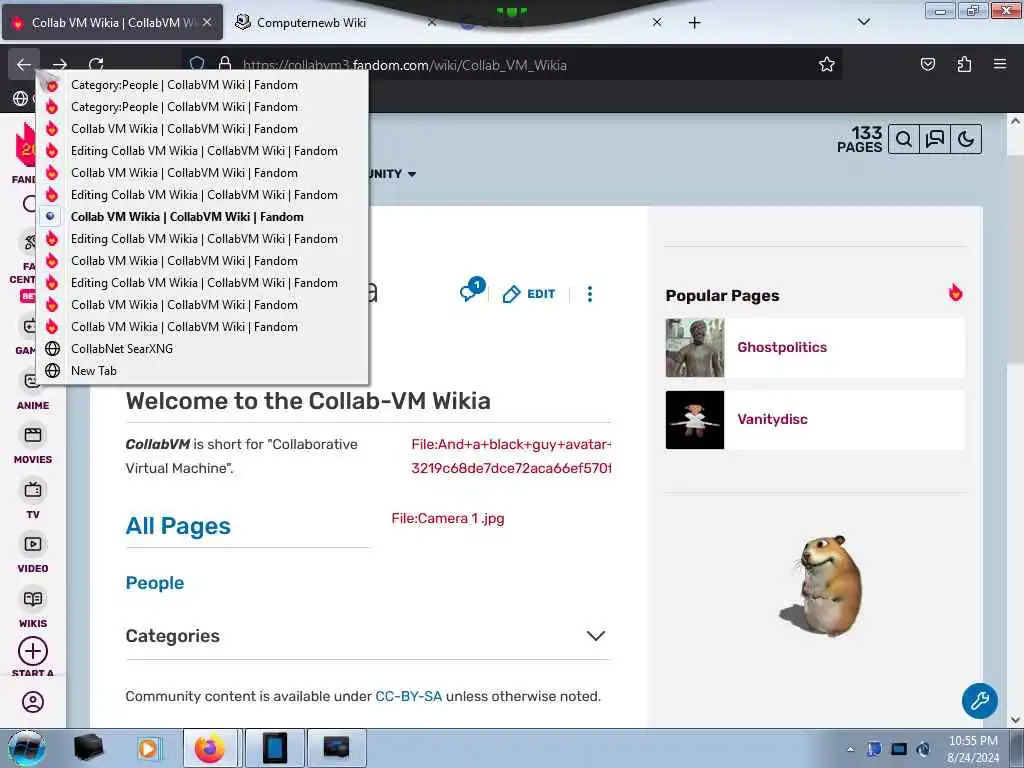Click the flame icon beside Popular Pages
The width and height of the screenshot is (1024, 768).
pos(955,293)
